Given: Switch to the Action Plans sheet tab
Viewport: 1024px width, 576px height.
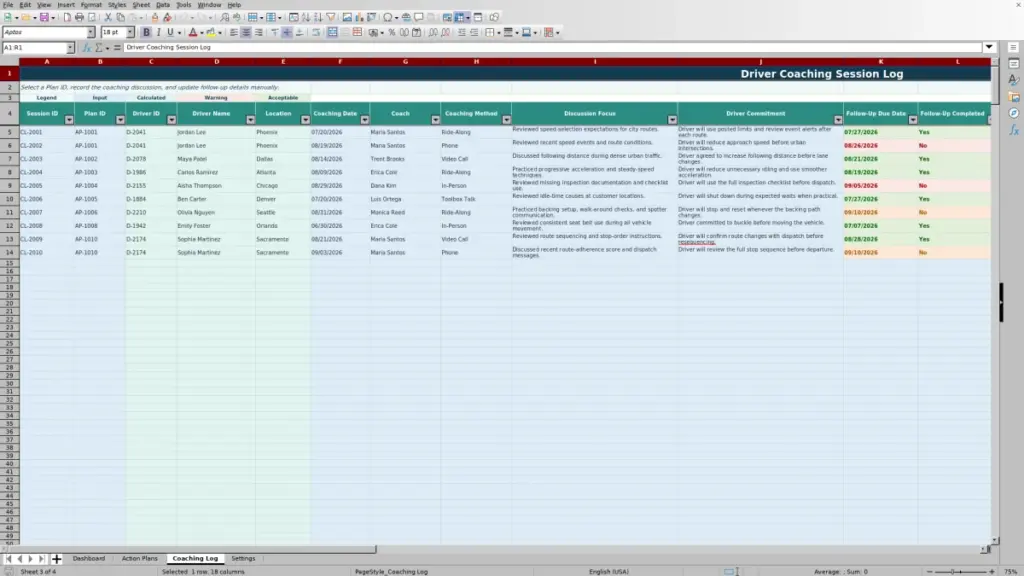Looking at the screenshot, I should (140, 558).
